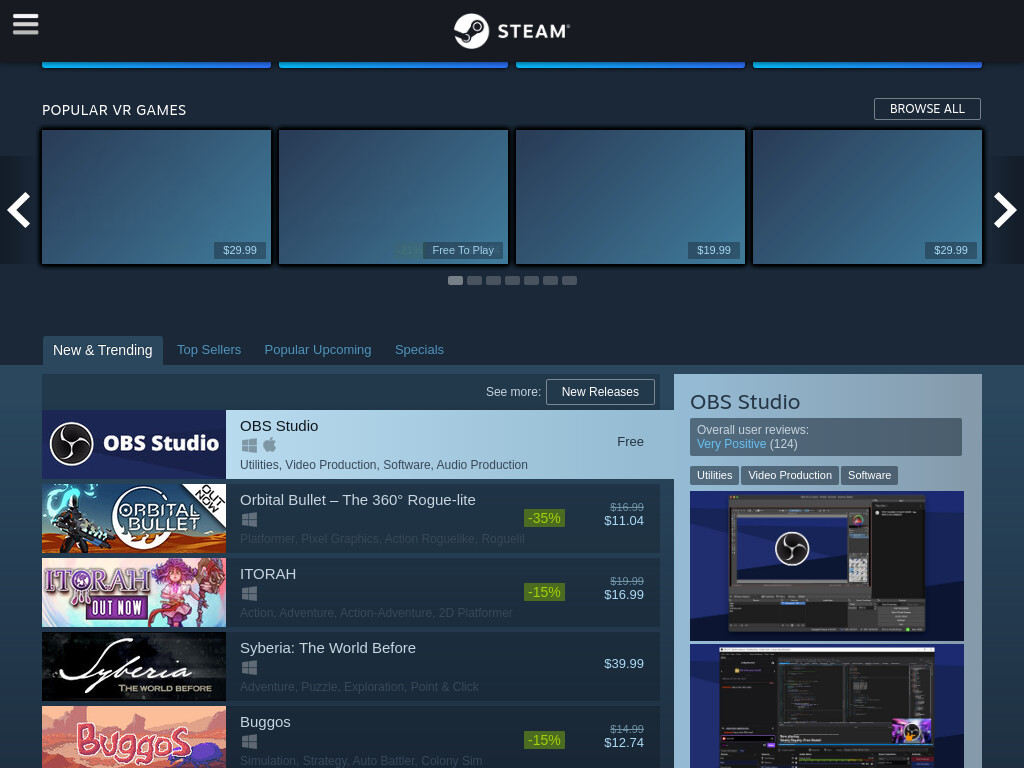The image size is (1024, 768).
Task: Click Buggos' -15% discount badge
Action: (x=544, y=741)
